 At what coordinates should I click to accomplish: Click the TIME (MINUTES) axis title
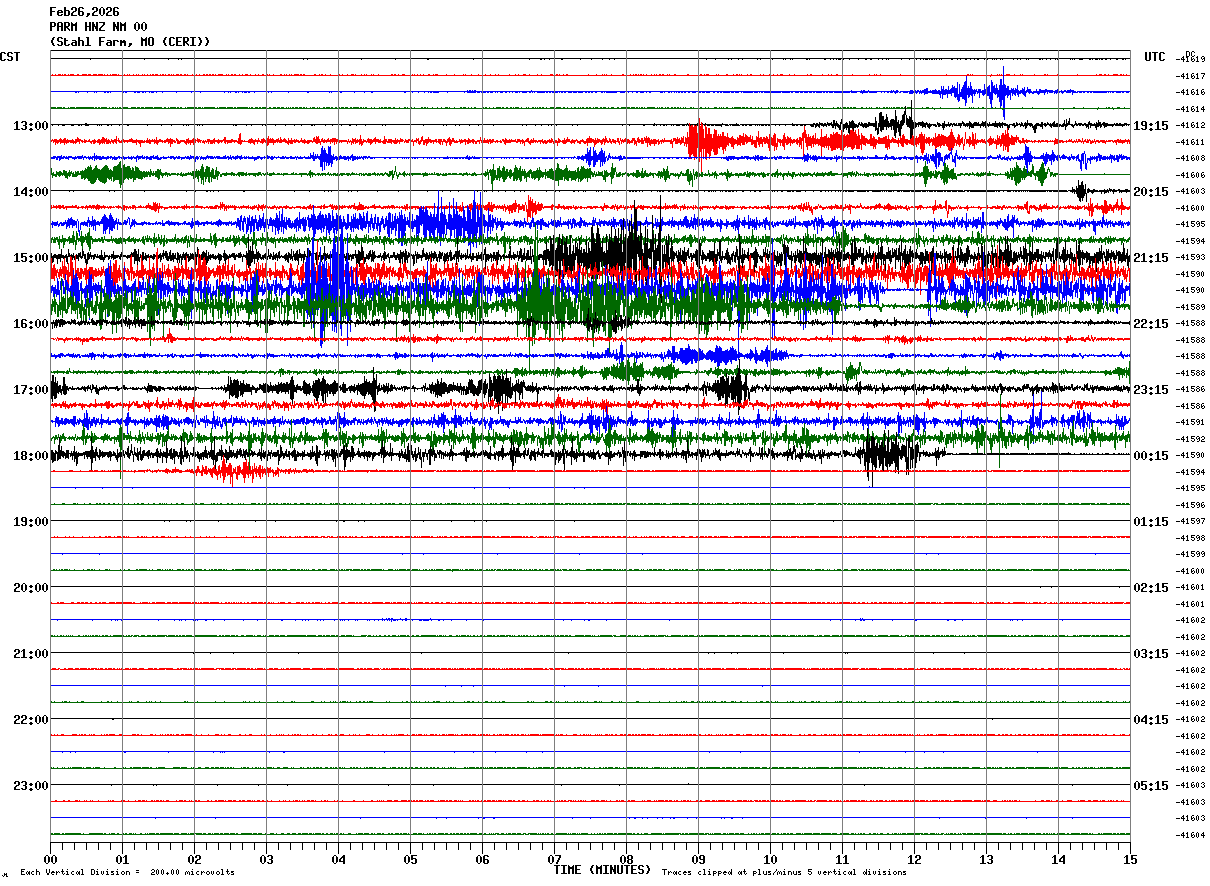coord(602,870)
